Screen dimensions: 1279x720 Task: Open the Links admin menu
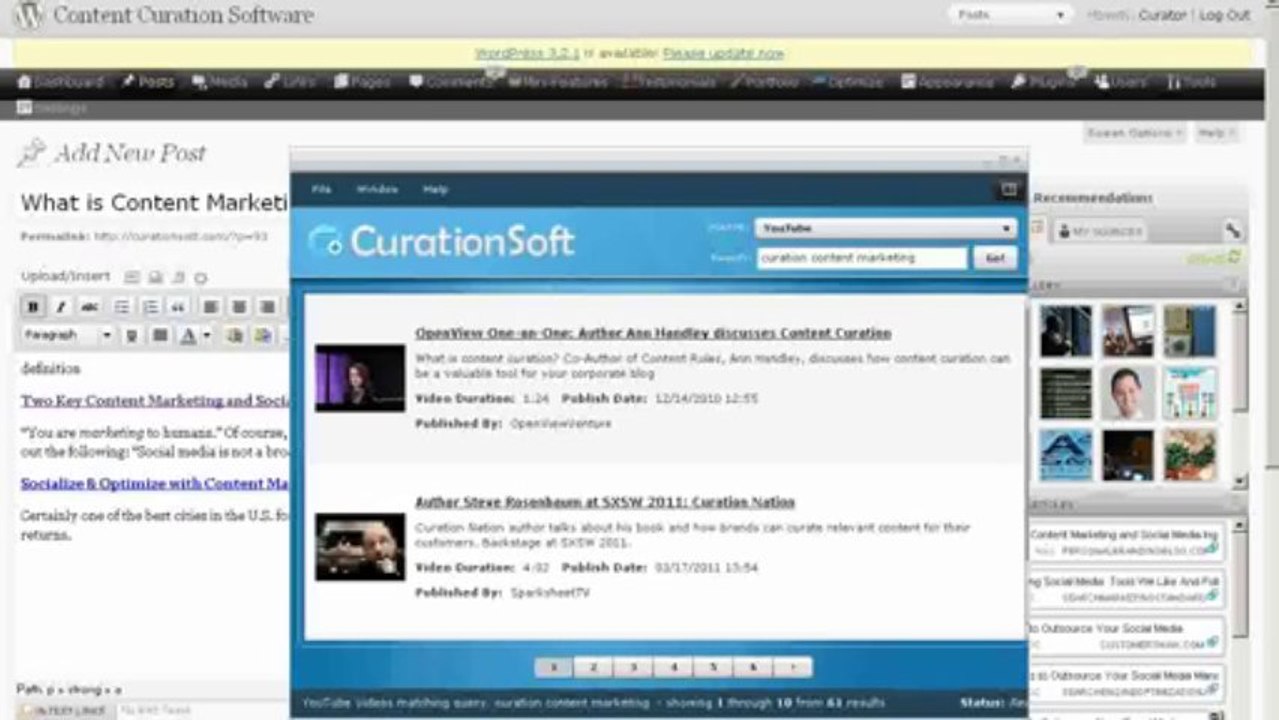pos(290,82)
